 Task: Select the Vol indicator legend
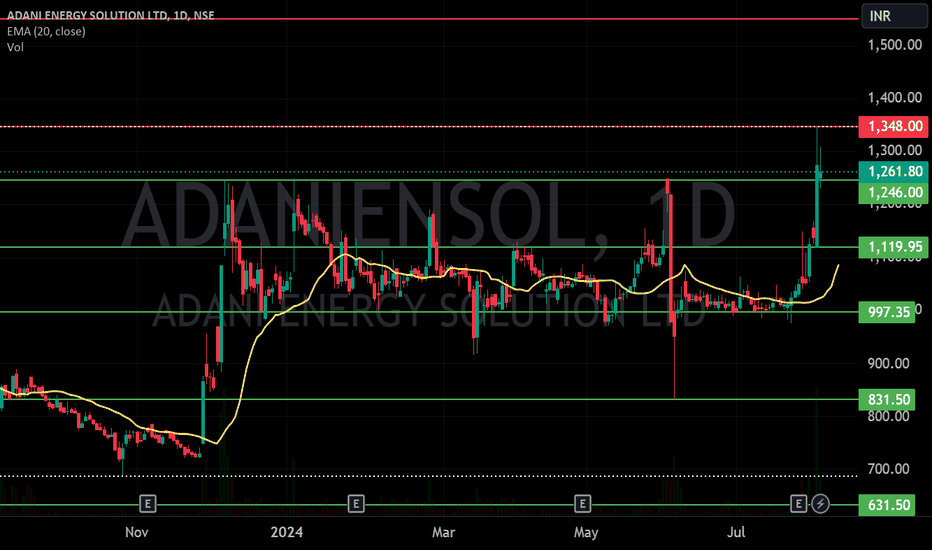pyautogui.click(x=15, y=47)
